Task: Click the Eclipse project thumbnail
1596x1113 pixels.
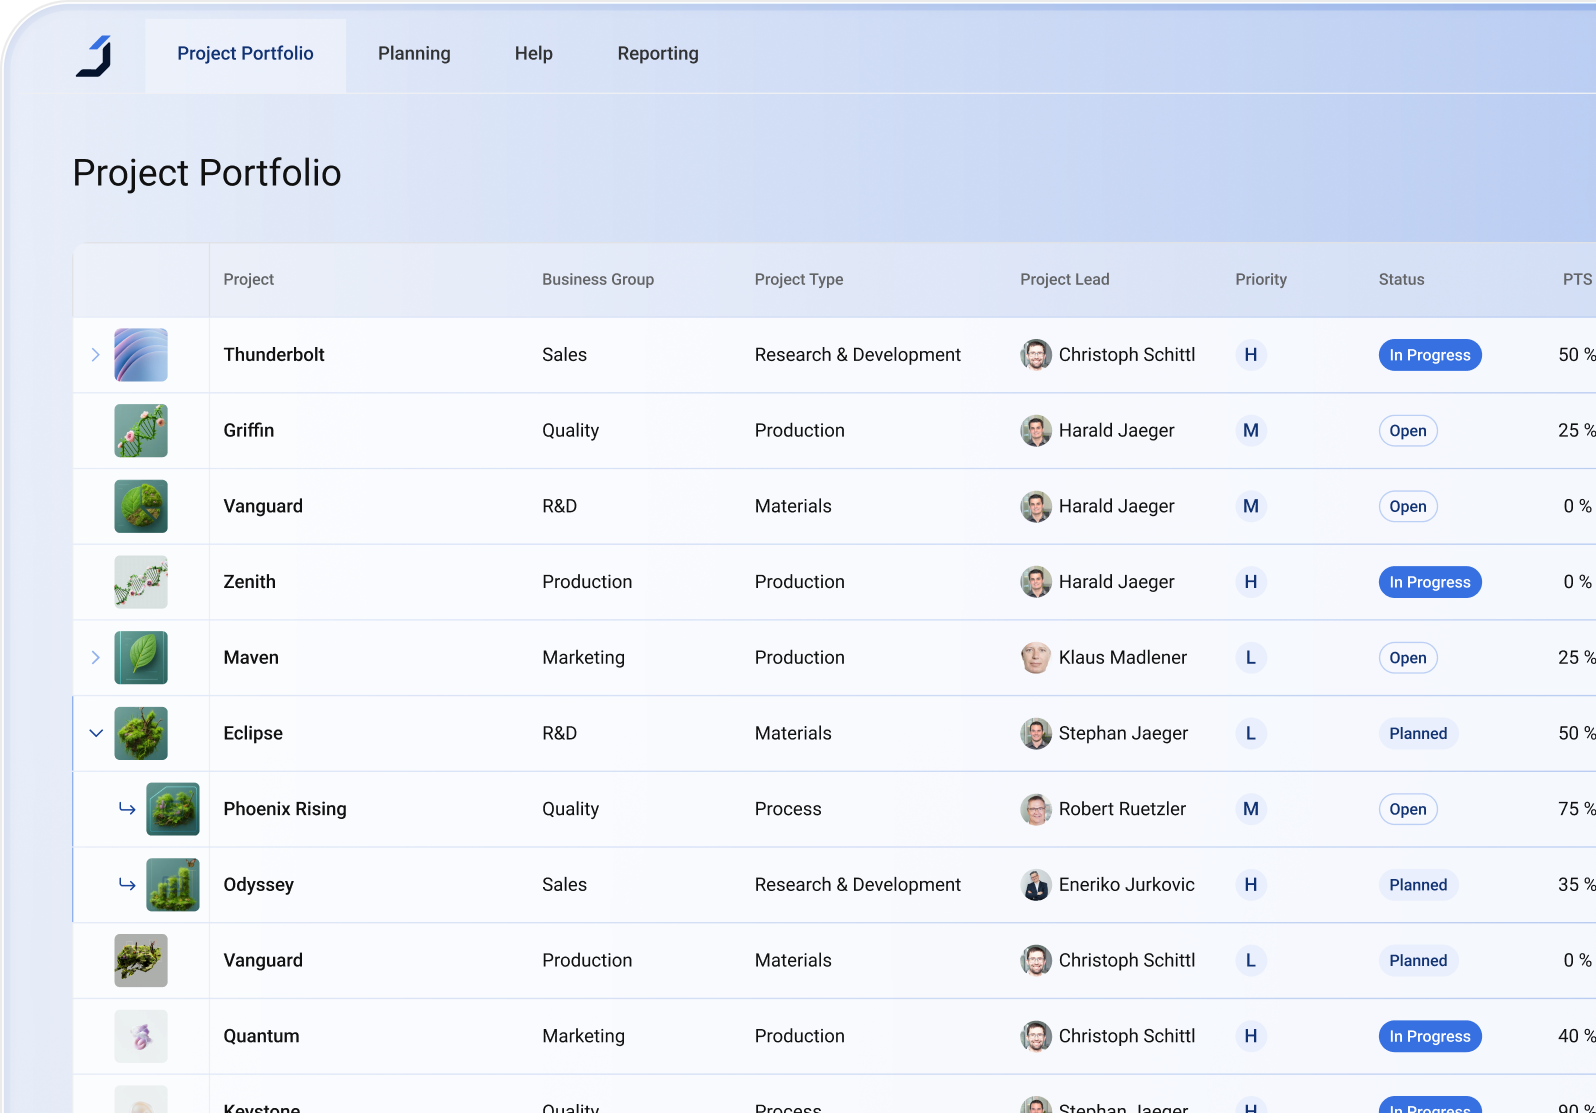Action: (141, 733)
